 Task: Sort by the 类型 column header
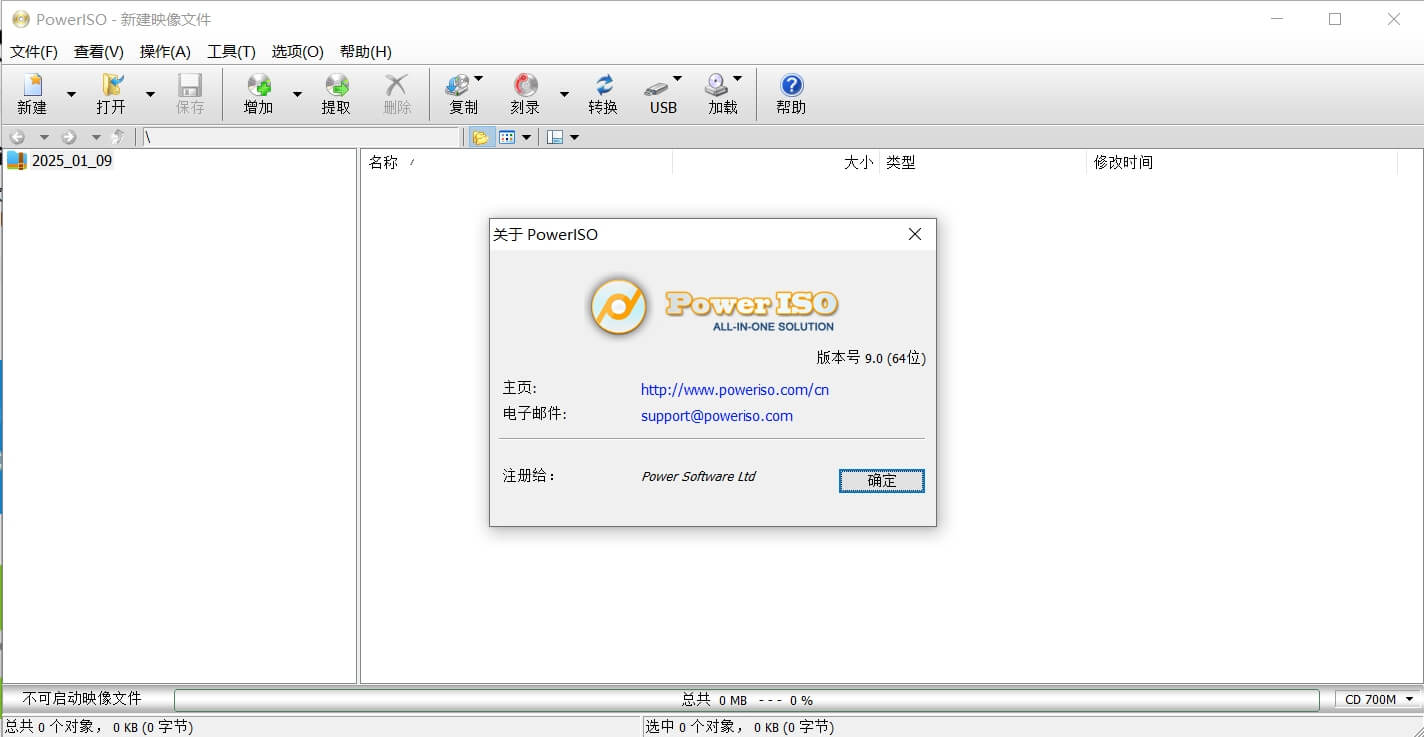pos(982,162)
